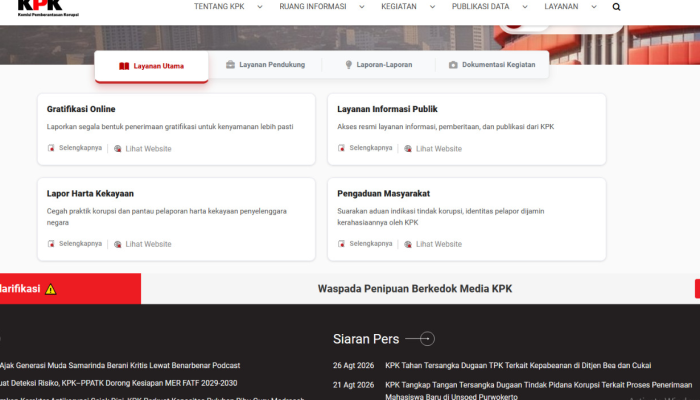
Task: Click globe icon in Lapor Harta Kekayaan card
Action: pyautogui.click(x=117, y=244)
